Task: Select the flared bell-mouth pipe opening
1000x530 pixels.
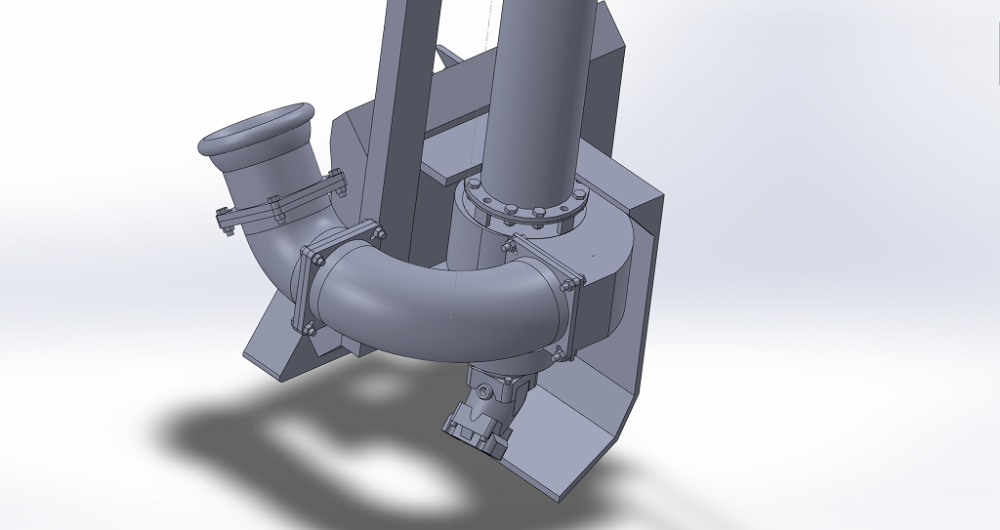Action: (x=260, y=130)
